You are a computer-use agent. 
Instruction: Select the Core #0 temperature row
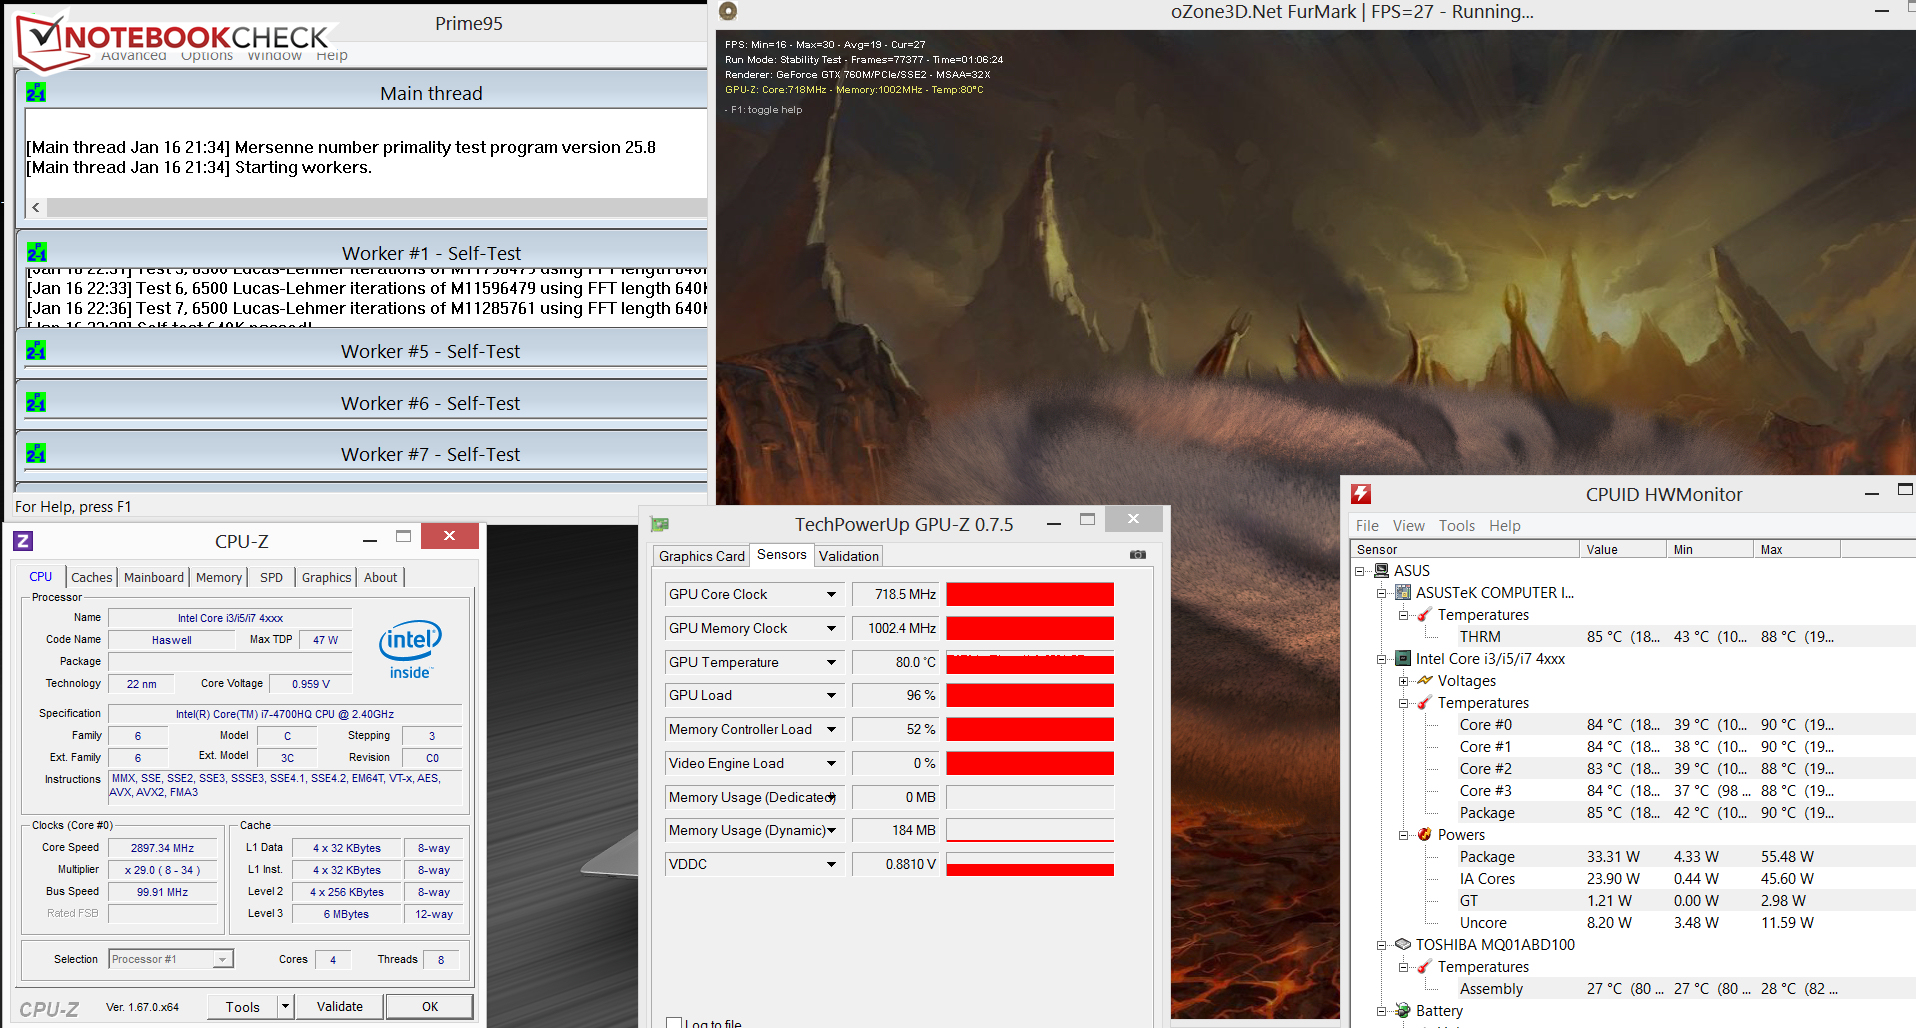click(x=1633, y=724)
